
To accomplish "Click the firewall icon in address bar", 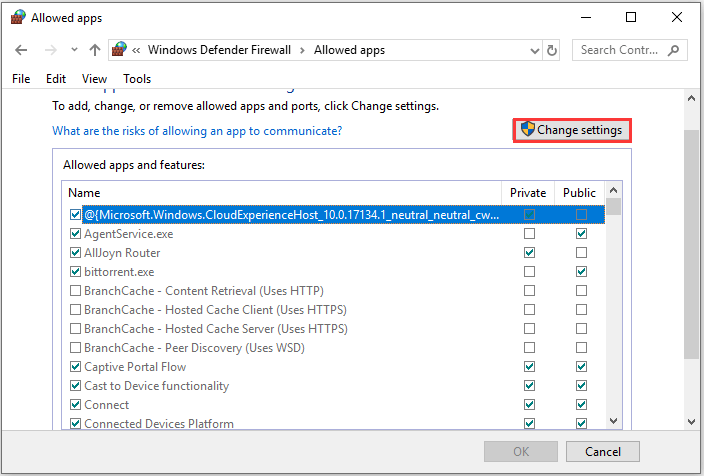I will coord(119,49).
